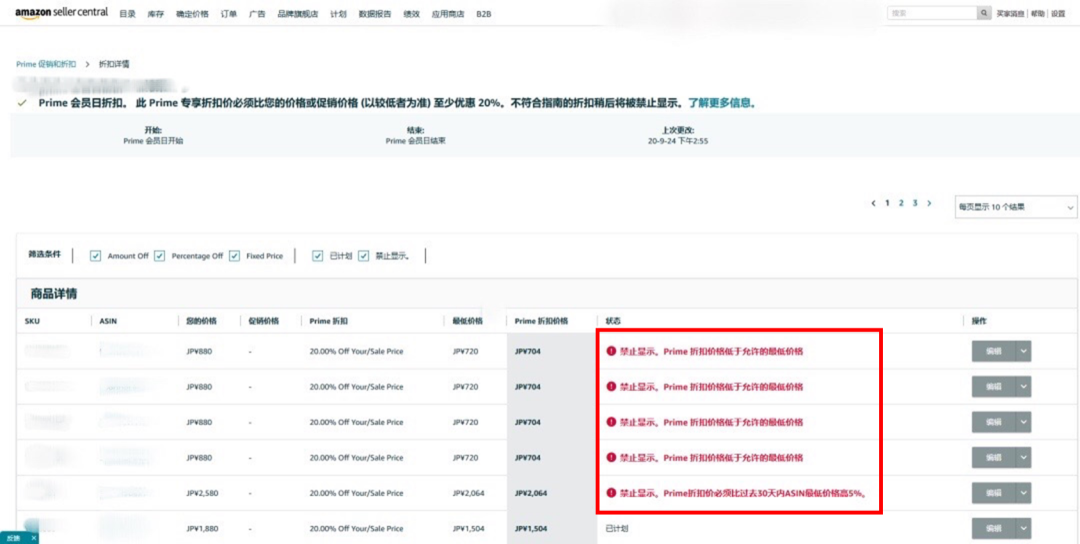Toggle the Percentage Off checkbox

[162, 256]
